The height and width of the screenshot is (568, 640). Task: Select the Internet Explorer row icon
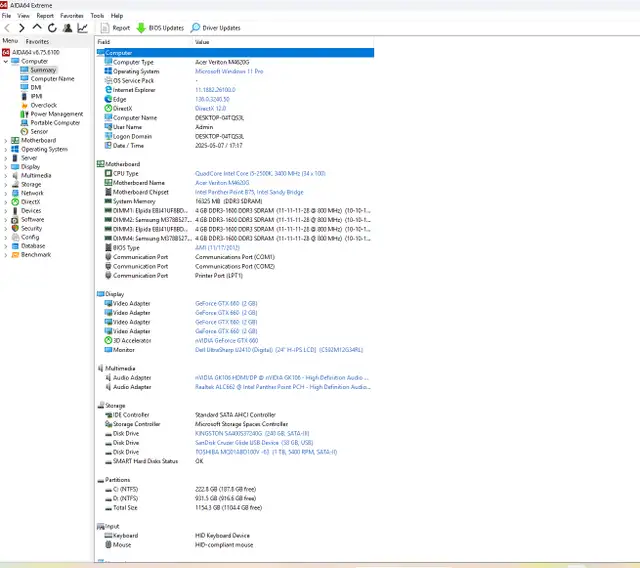click(x=108, y=90)
